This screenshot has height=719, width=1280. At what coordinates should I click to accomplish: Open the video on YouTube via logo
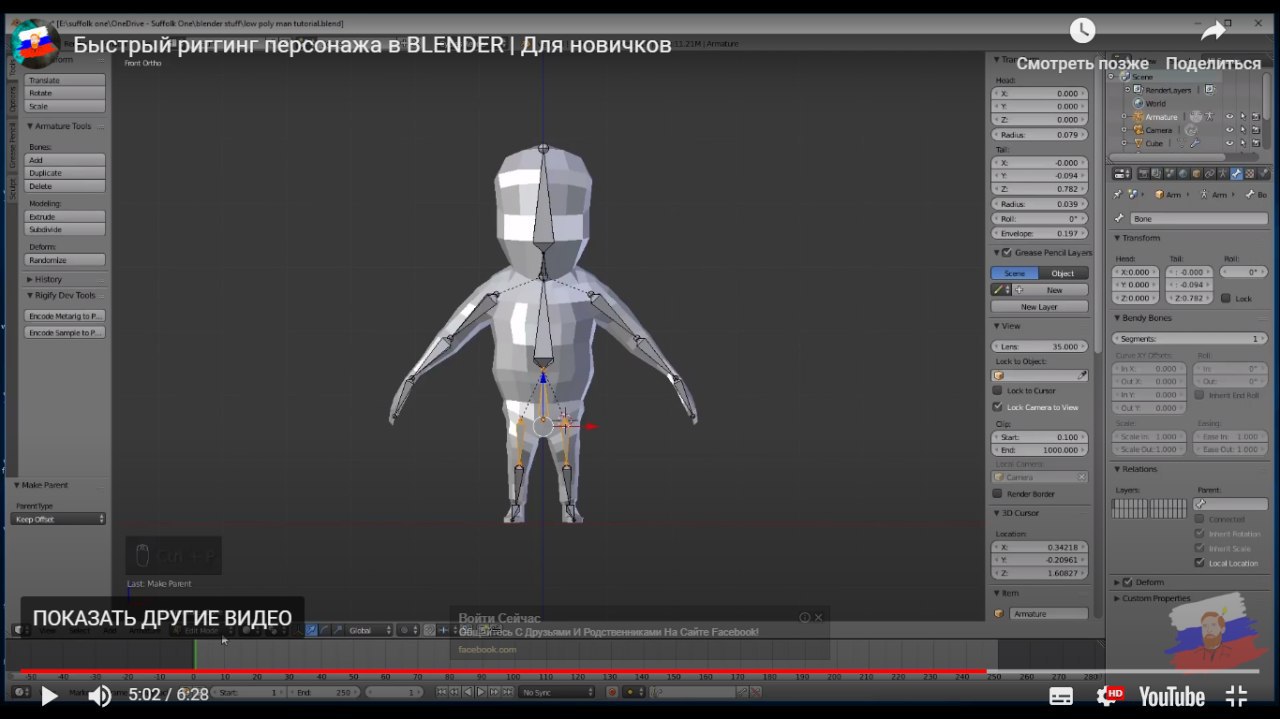1171,696
